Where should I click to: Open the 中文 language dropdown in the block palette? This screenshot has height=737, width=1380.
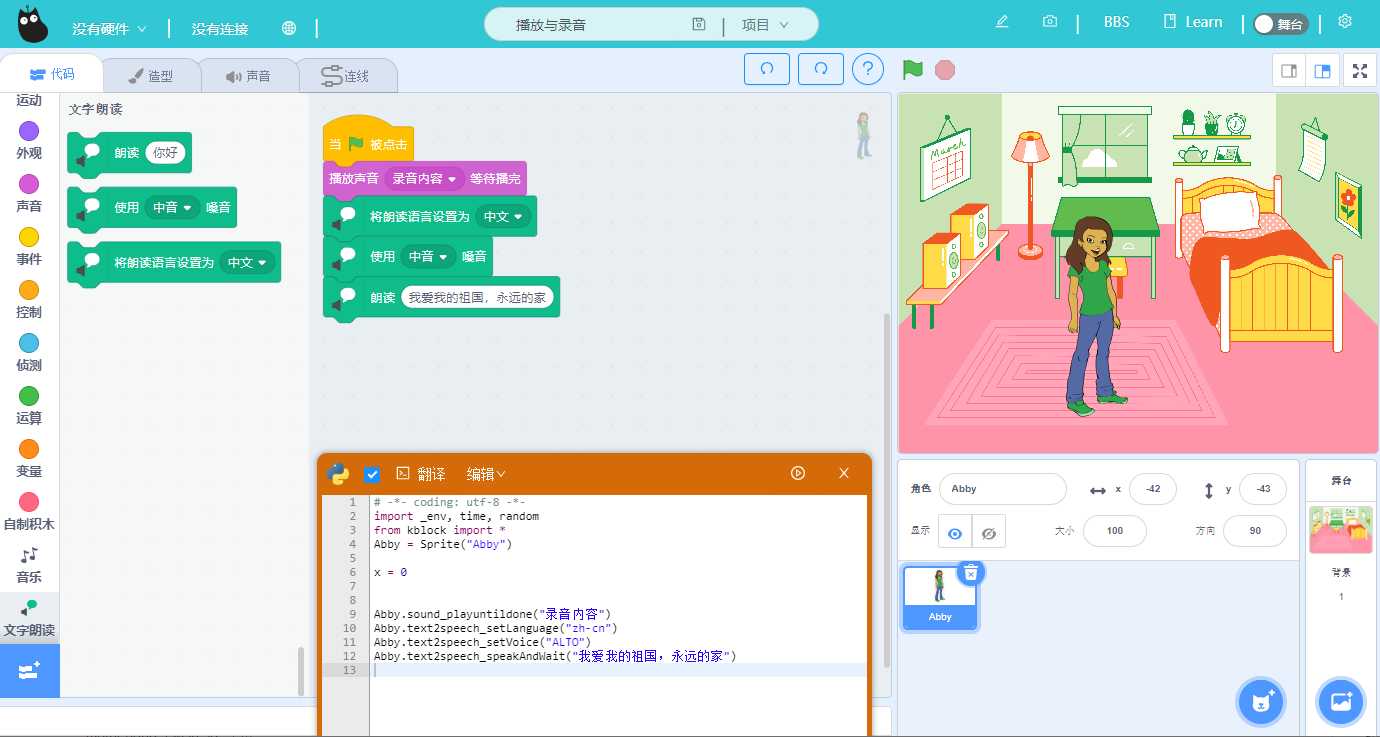tap(247, 262)
